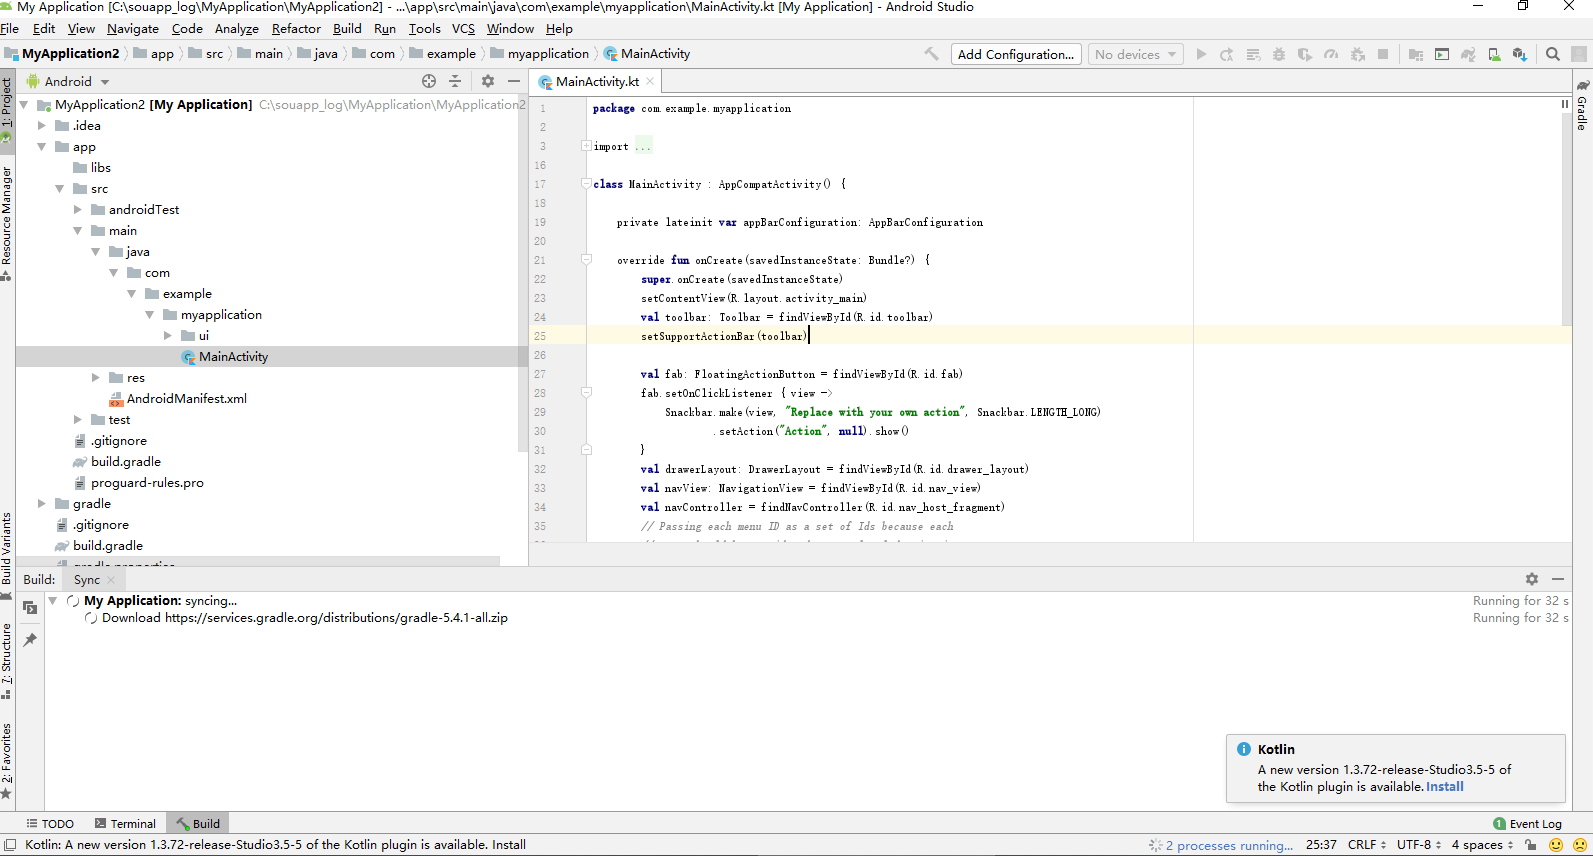The width and height of the screenshot is (1593, 856).
Task: Toggle the read-only lock icon in status bar
Action: 1530,845
